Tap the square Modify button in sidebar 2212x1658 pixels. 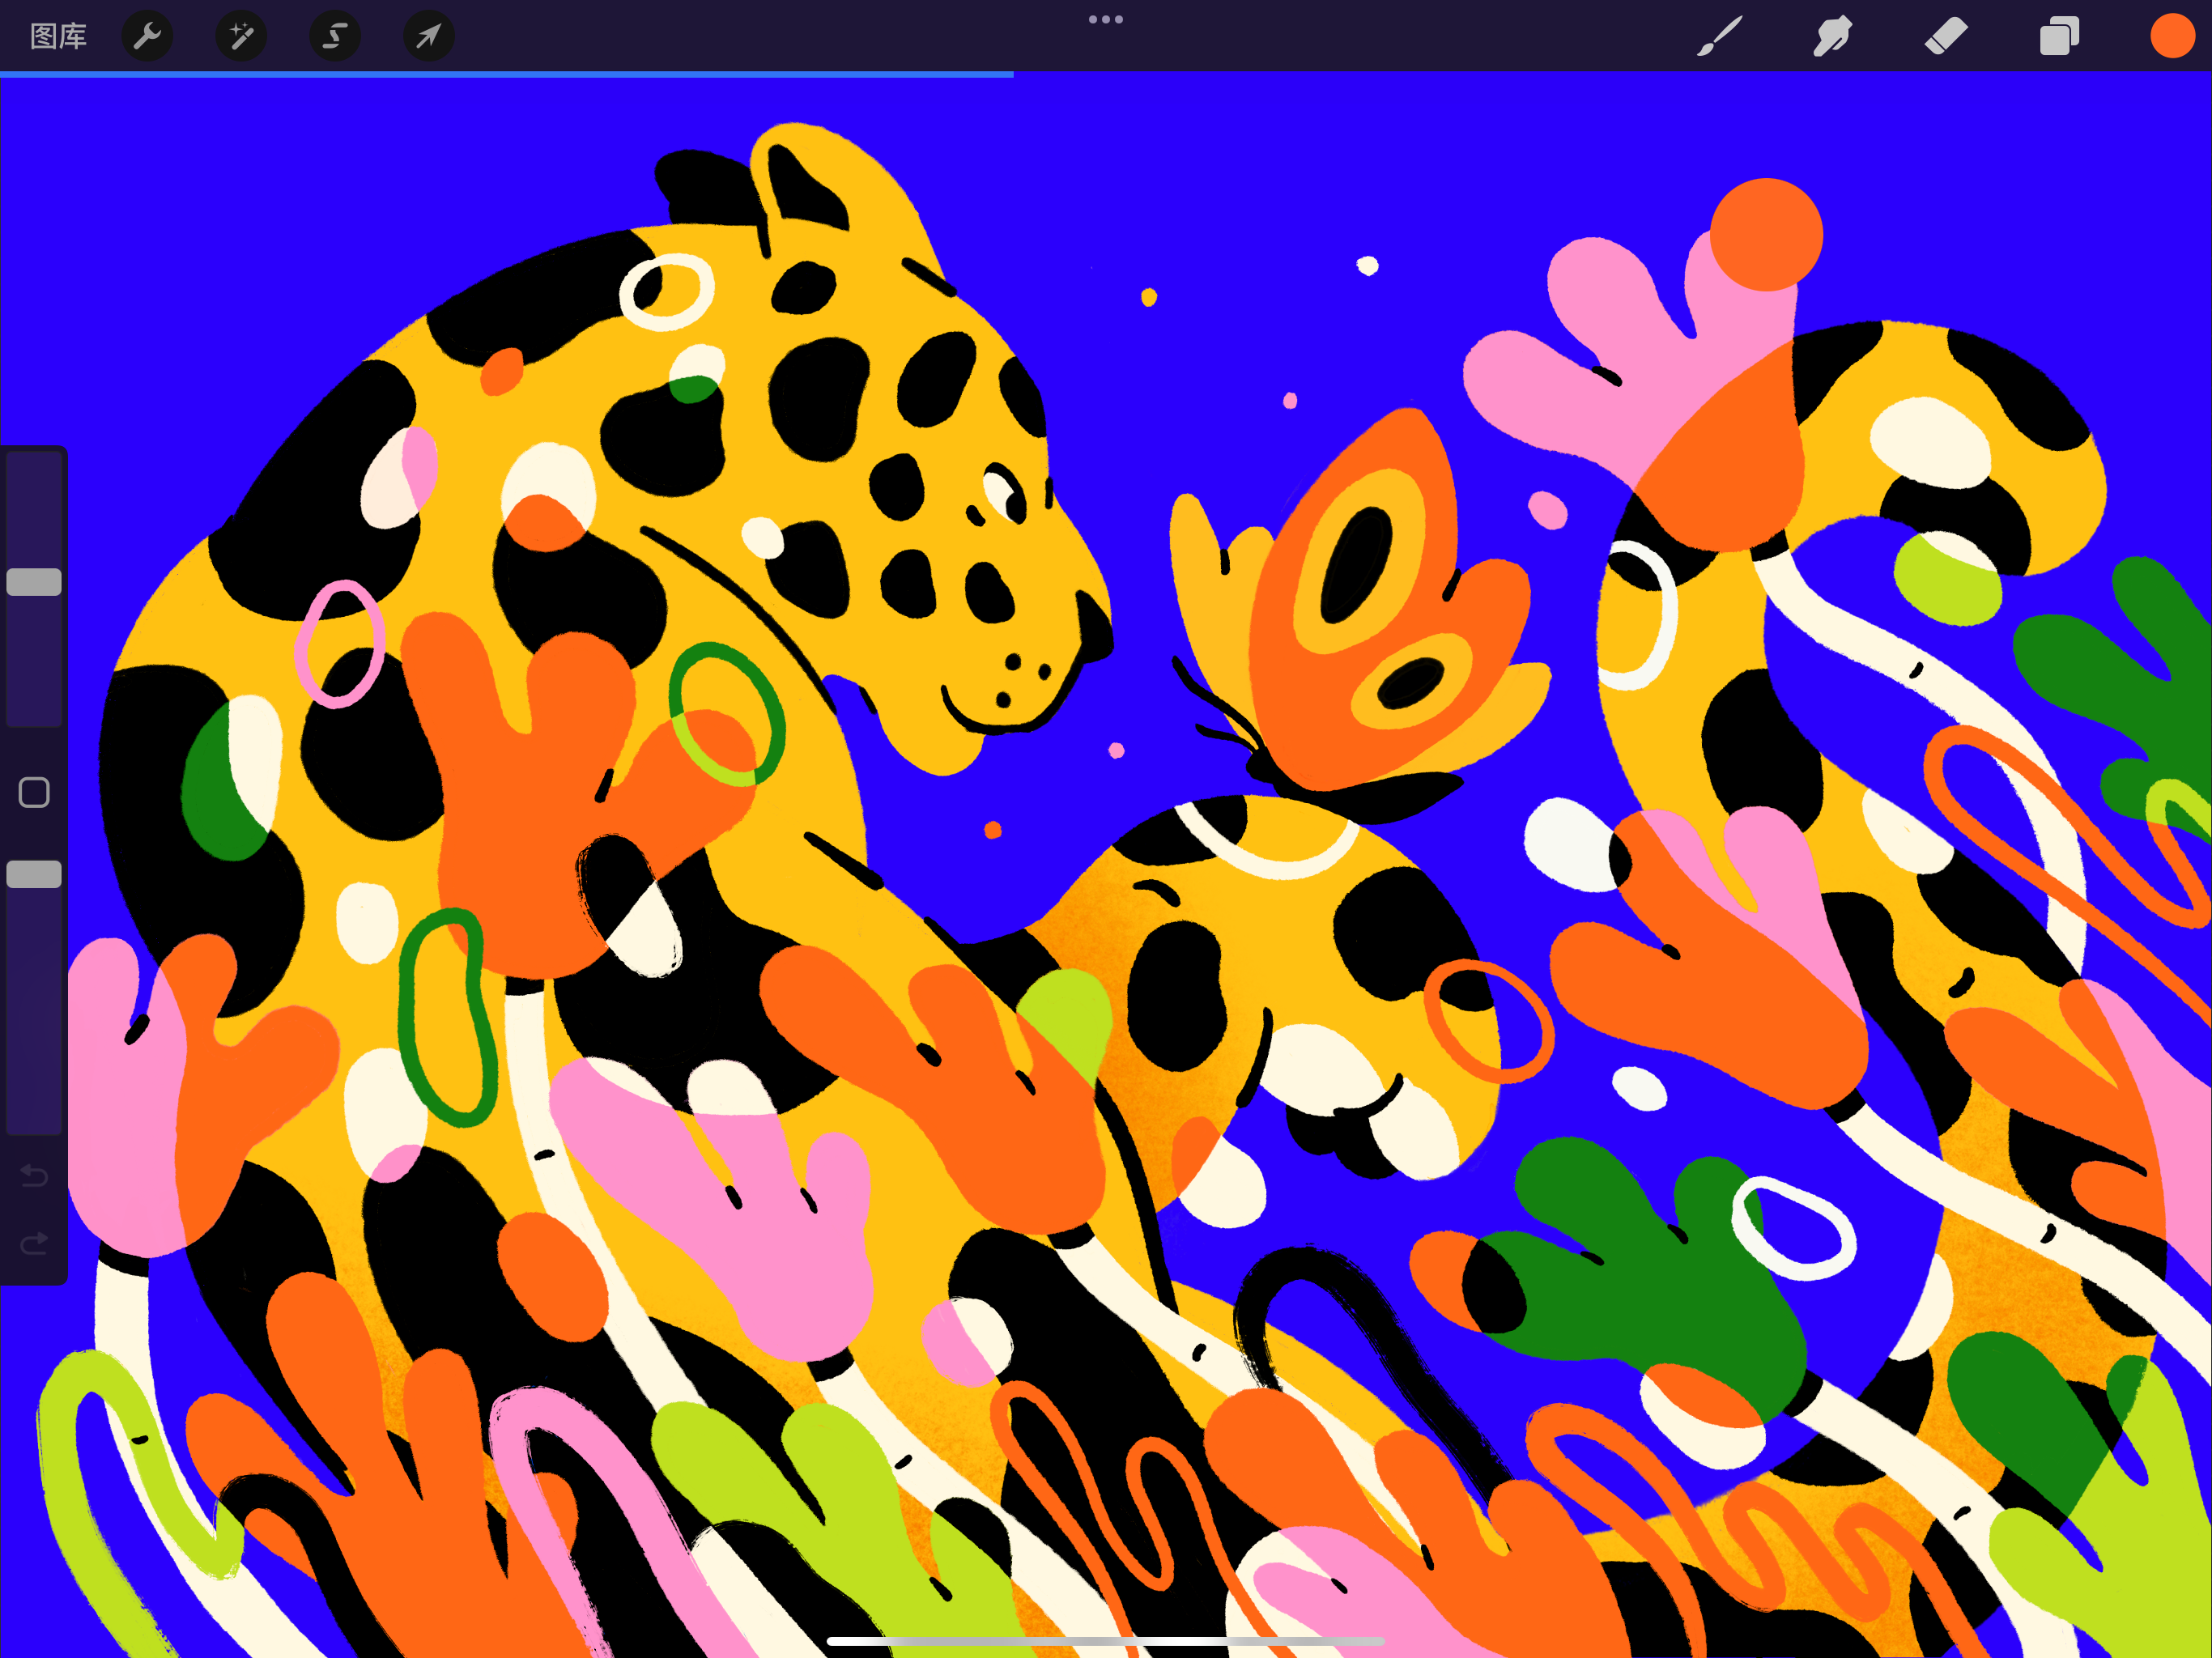pyautogui.click(x=34, y=792)
